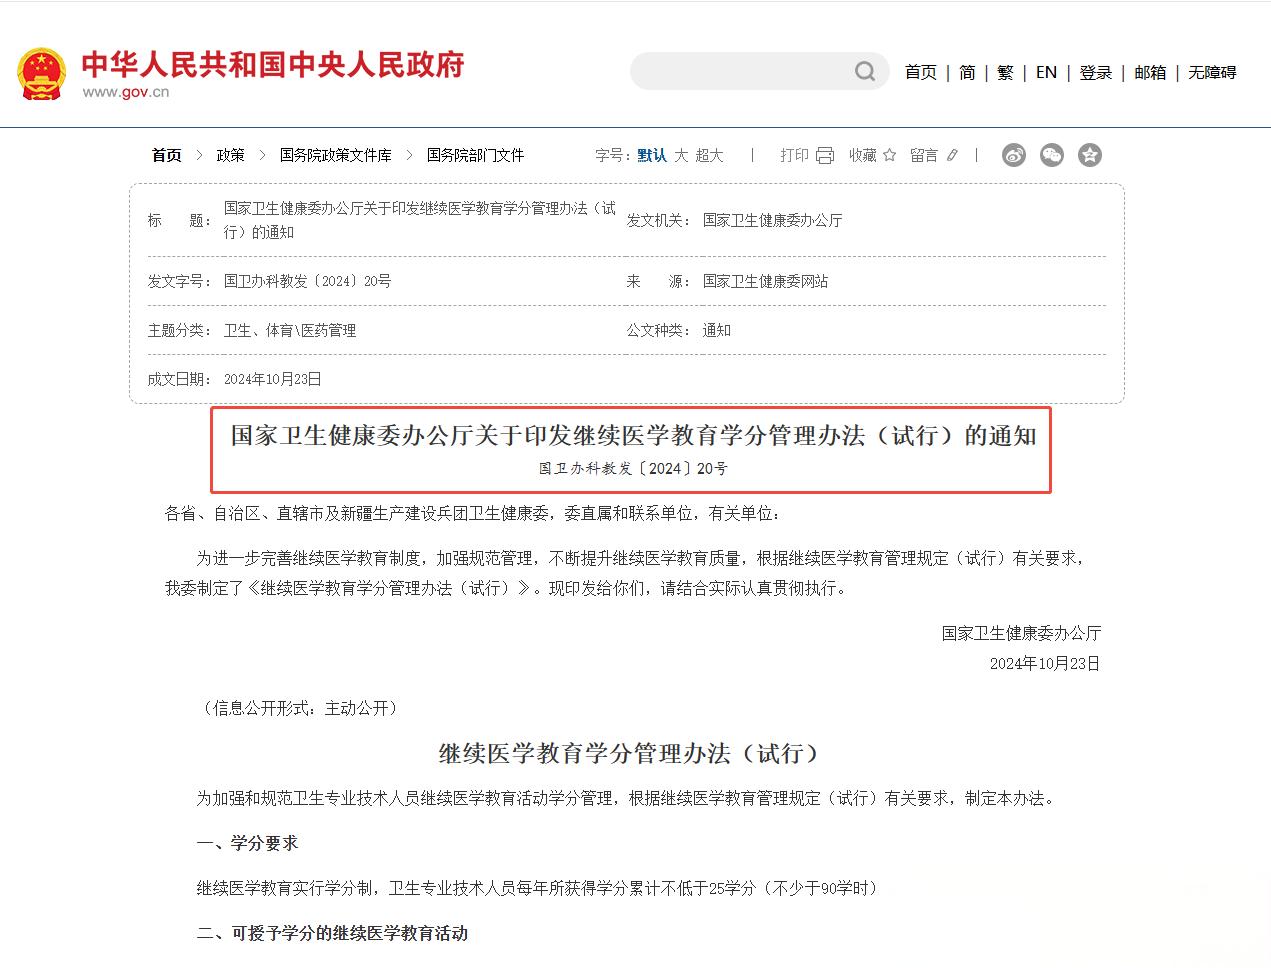Open 国务院部门文件 breadcrumb
This screenshot has width=1271, height=968.
coord(475,155)
